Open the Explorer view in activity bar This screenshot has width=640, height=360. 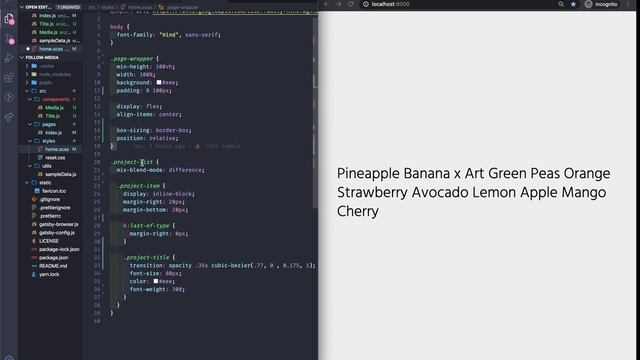tap(9, 19)
